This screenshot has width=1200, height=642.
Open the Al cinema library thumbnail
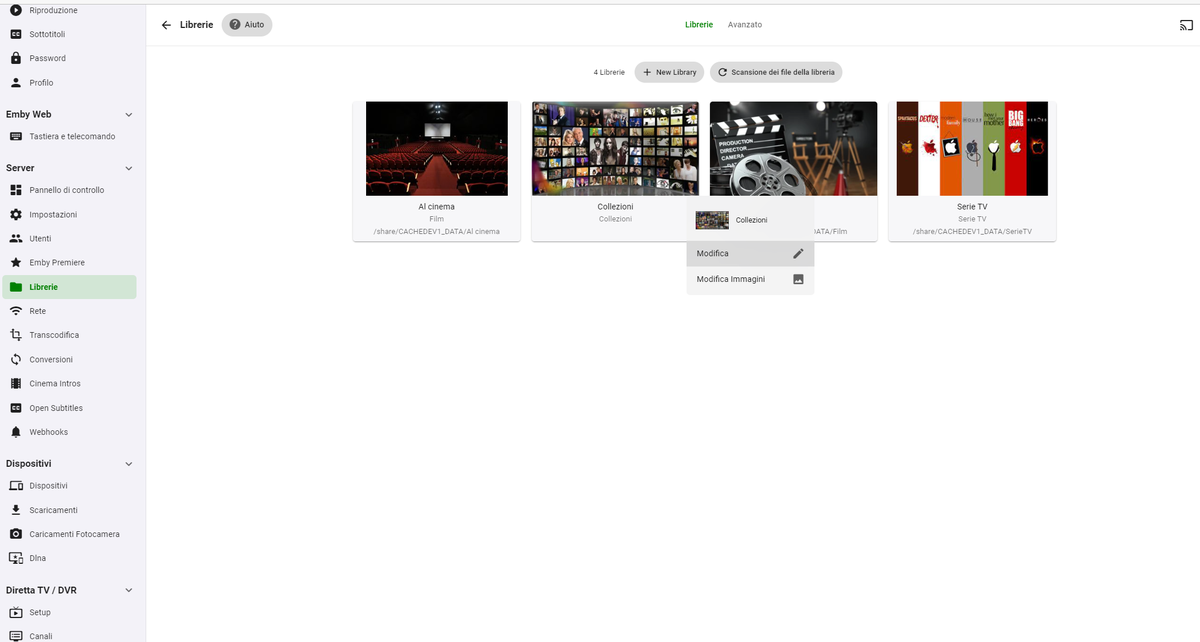tap(437, 148)
